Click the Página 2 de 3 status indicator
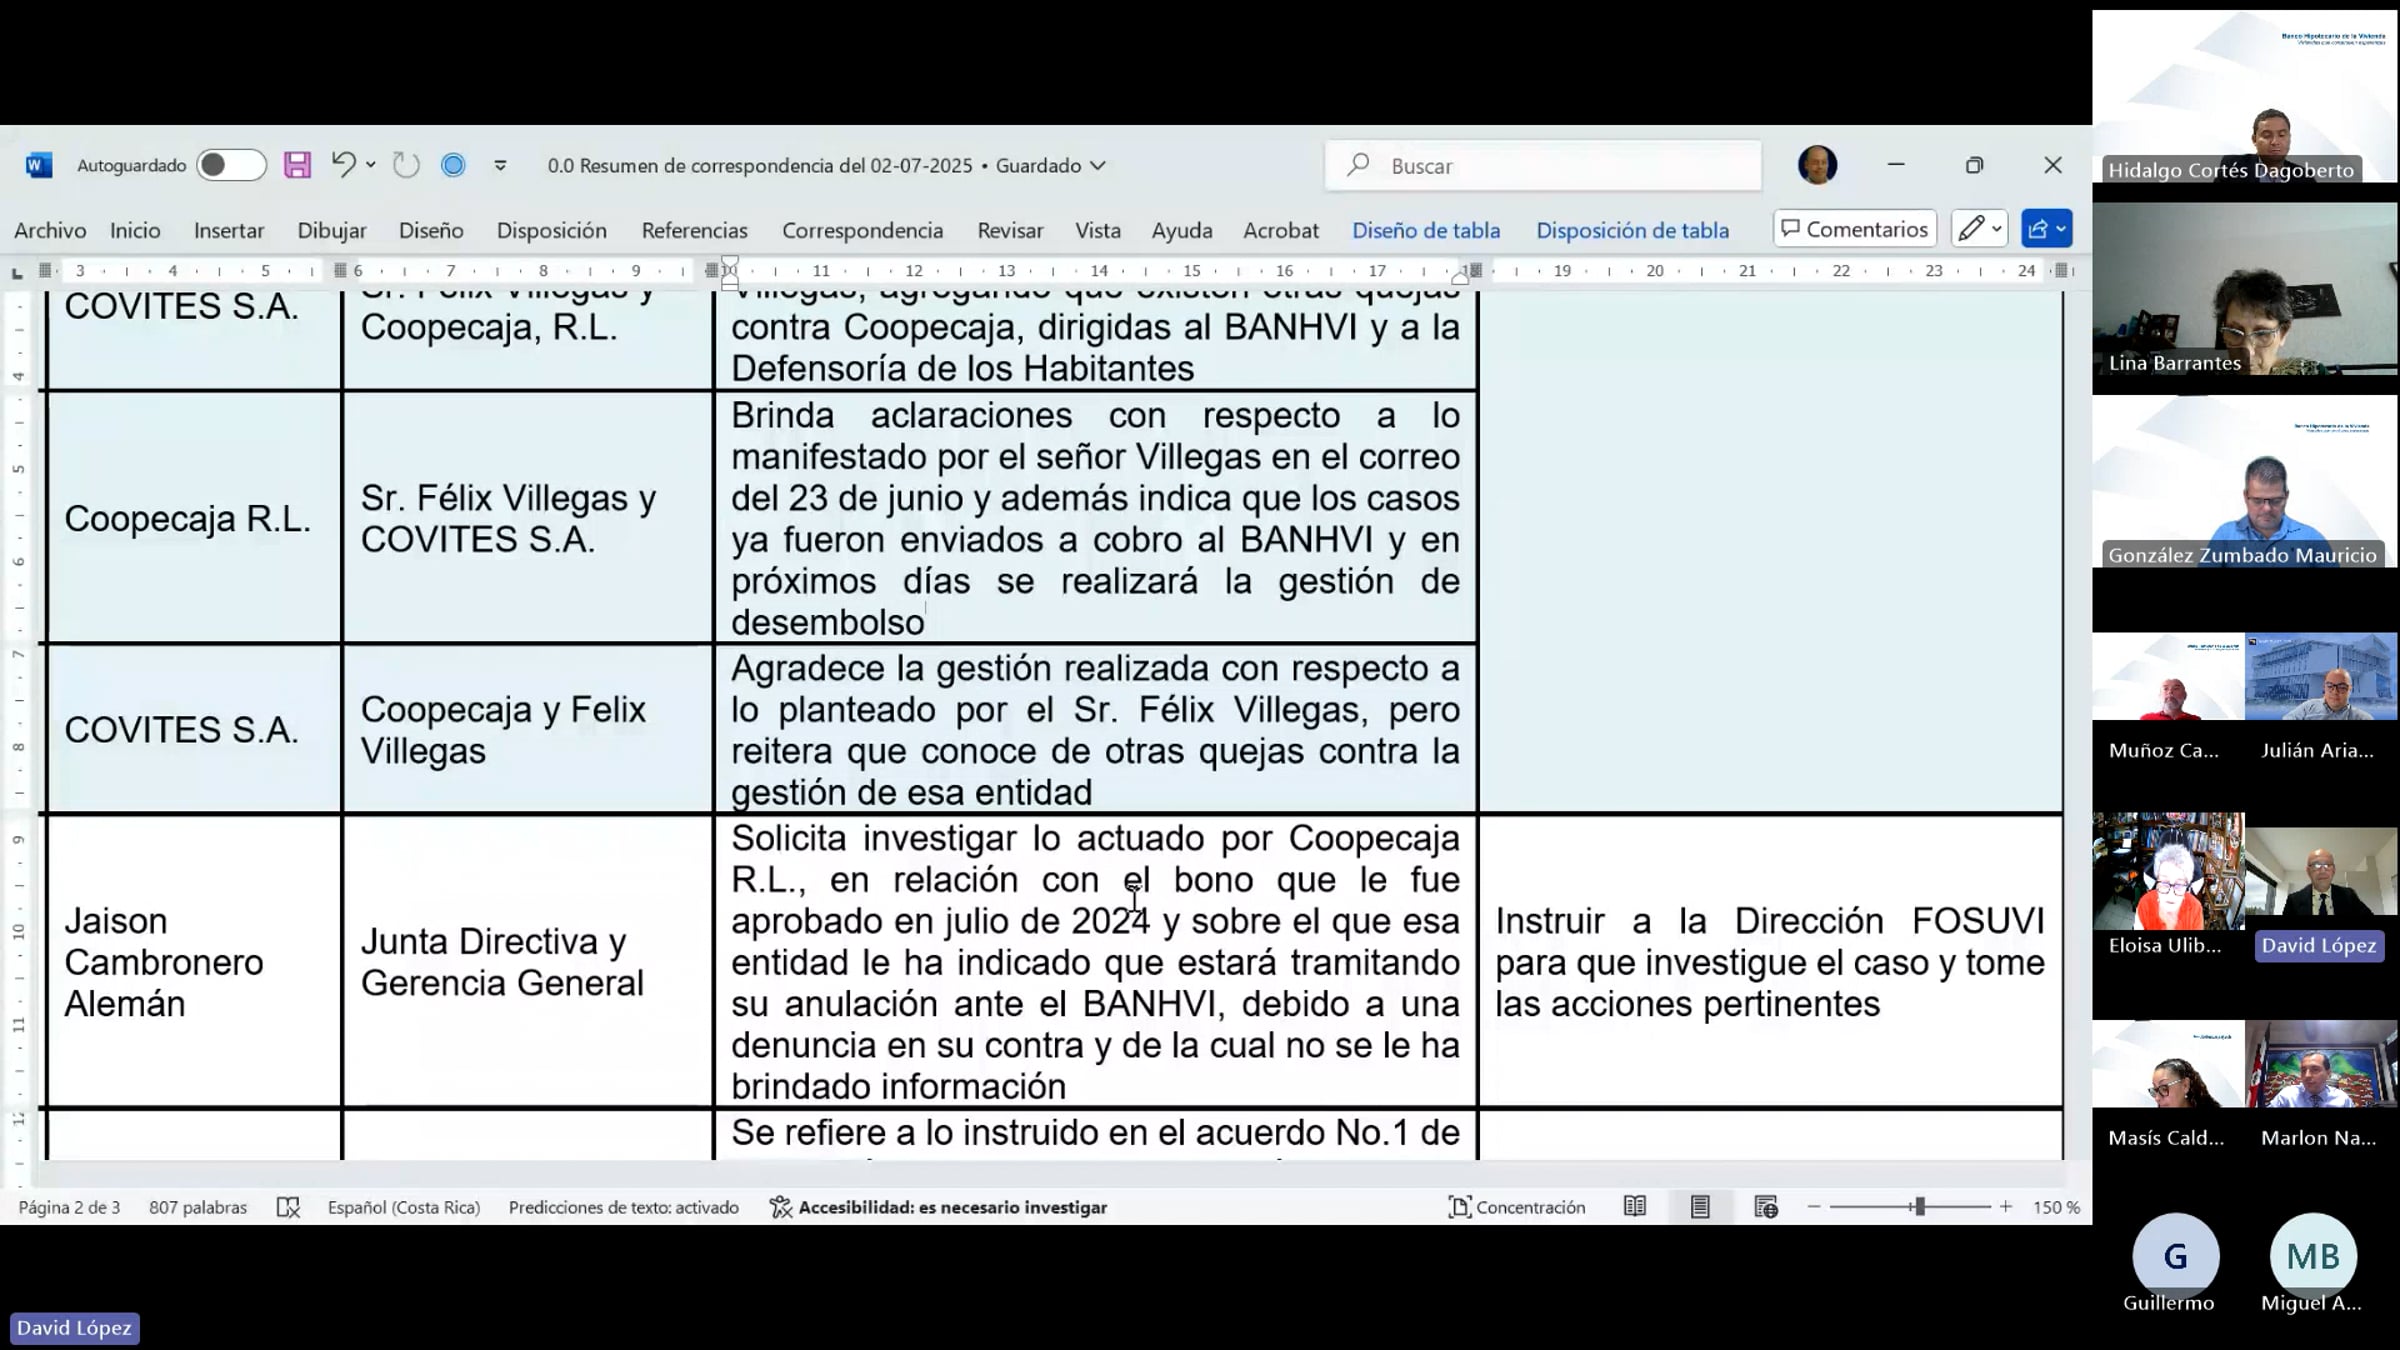The image size is (2400, 1350). click(69, 1207)
